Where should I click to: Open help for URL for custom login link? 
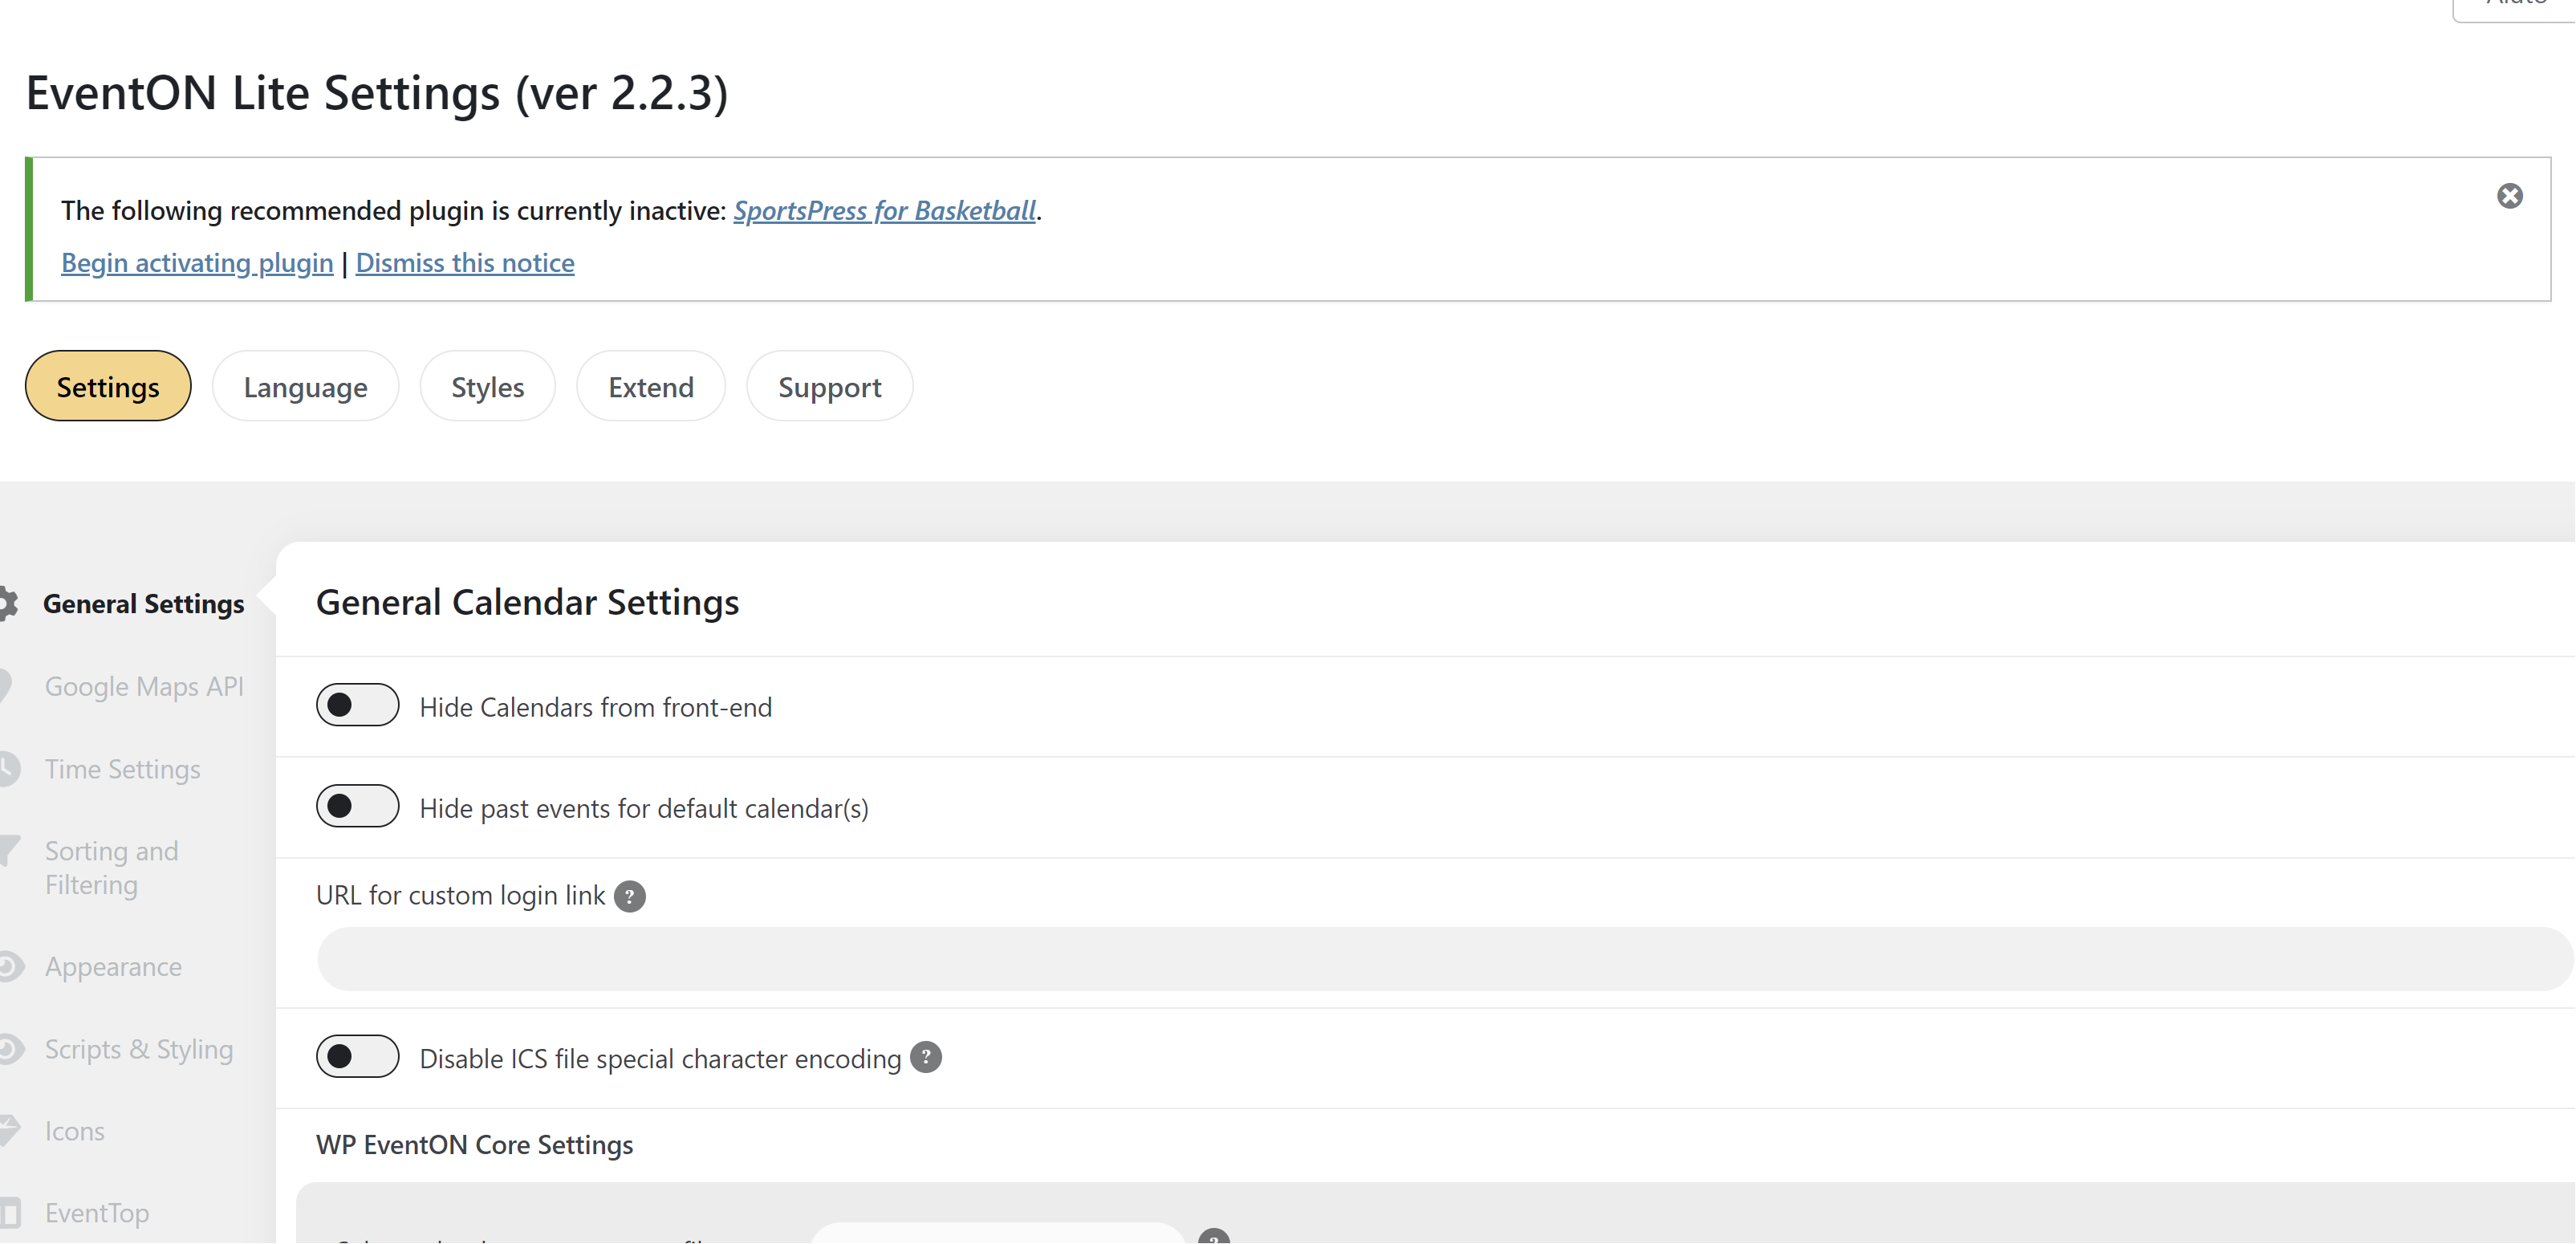pos(629,896)
